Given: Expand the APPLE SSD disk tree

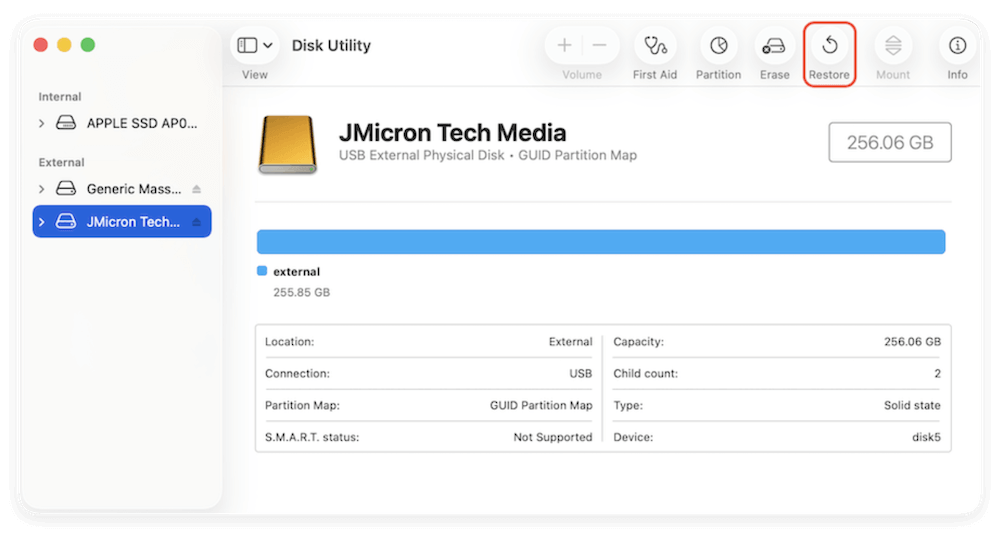Looking at the screenshot, I should [x=41, y=124].
